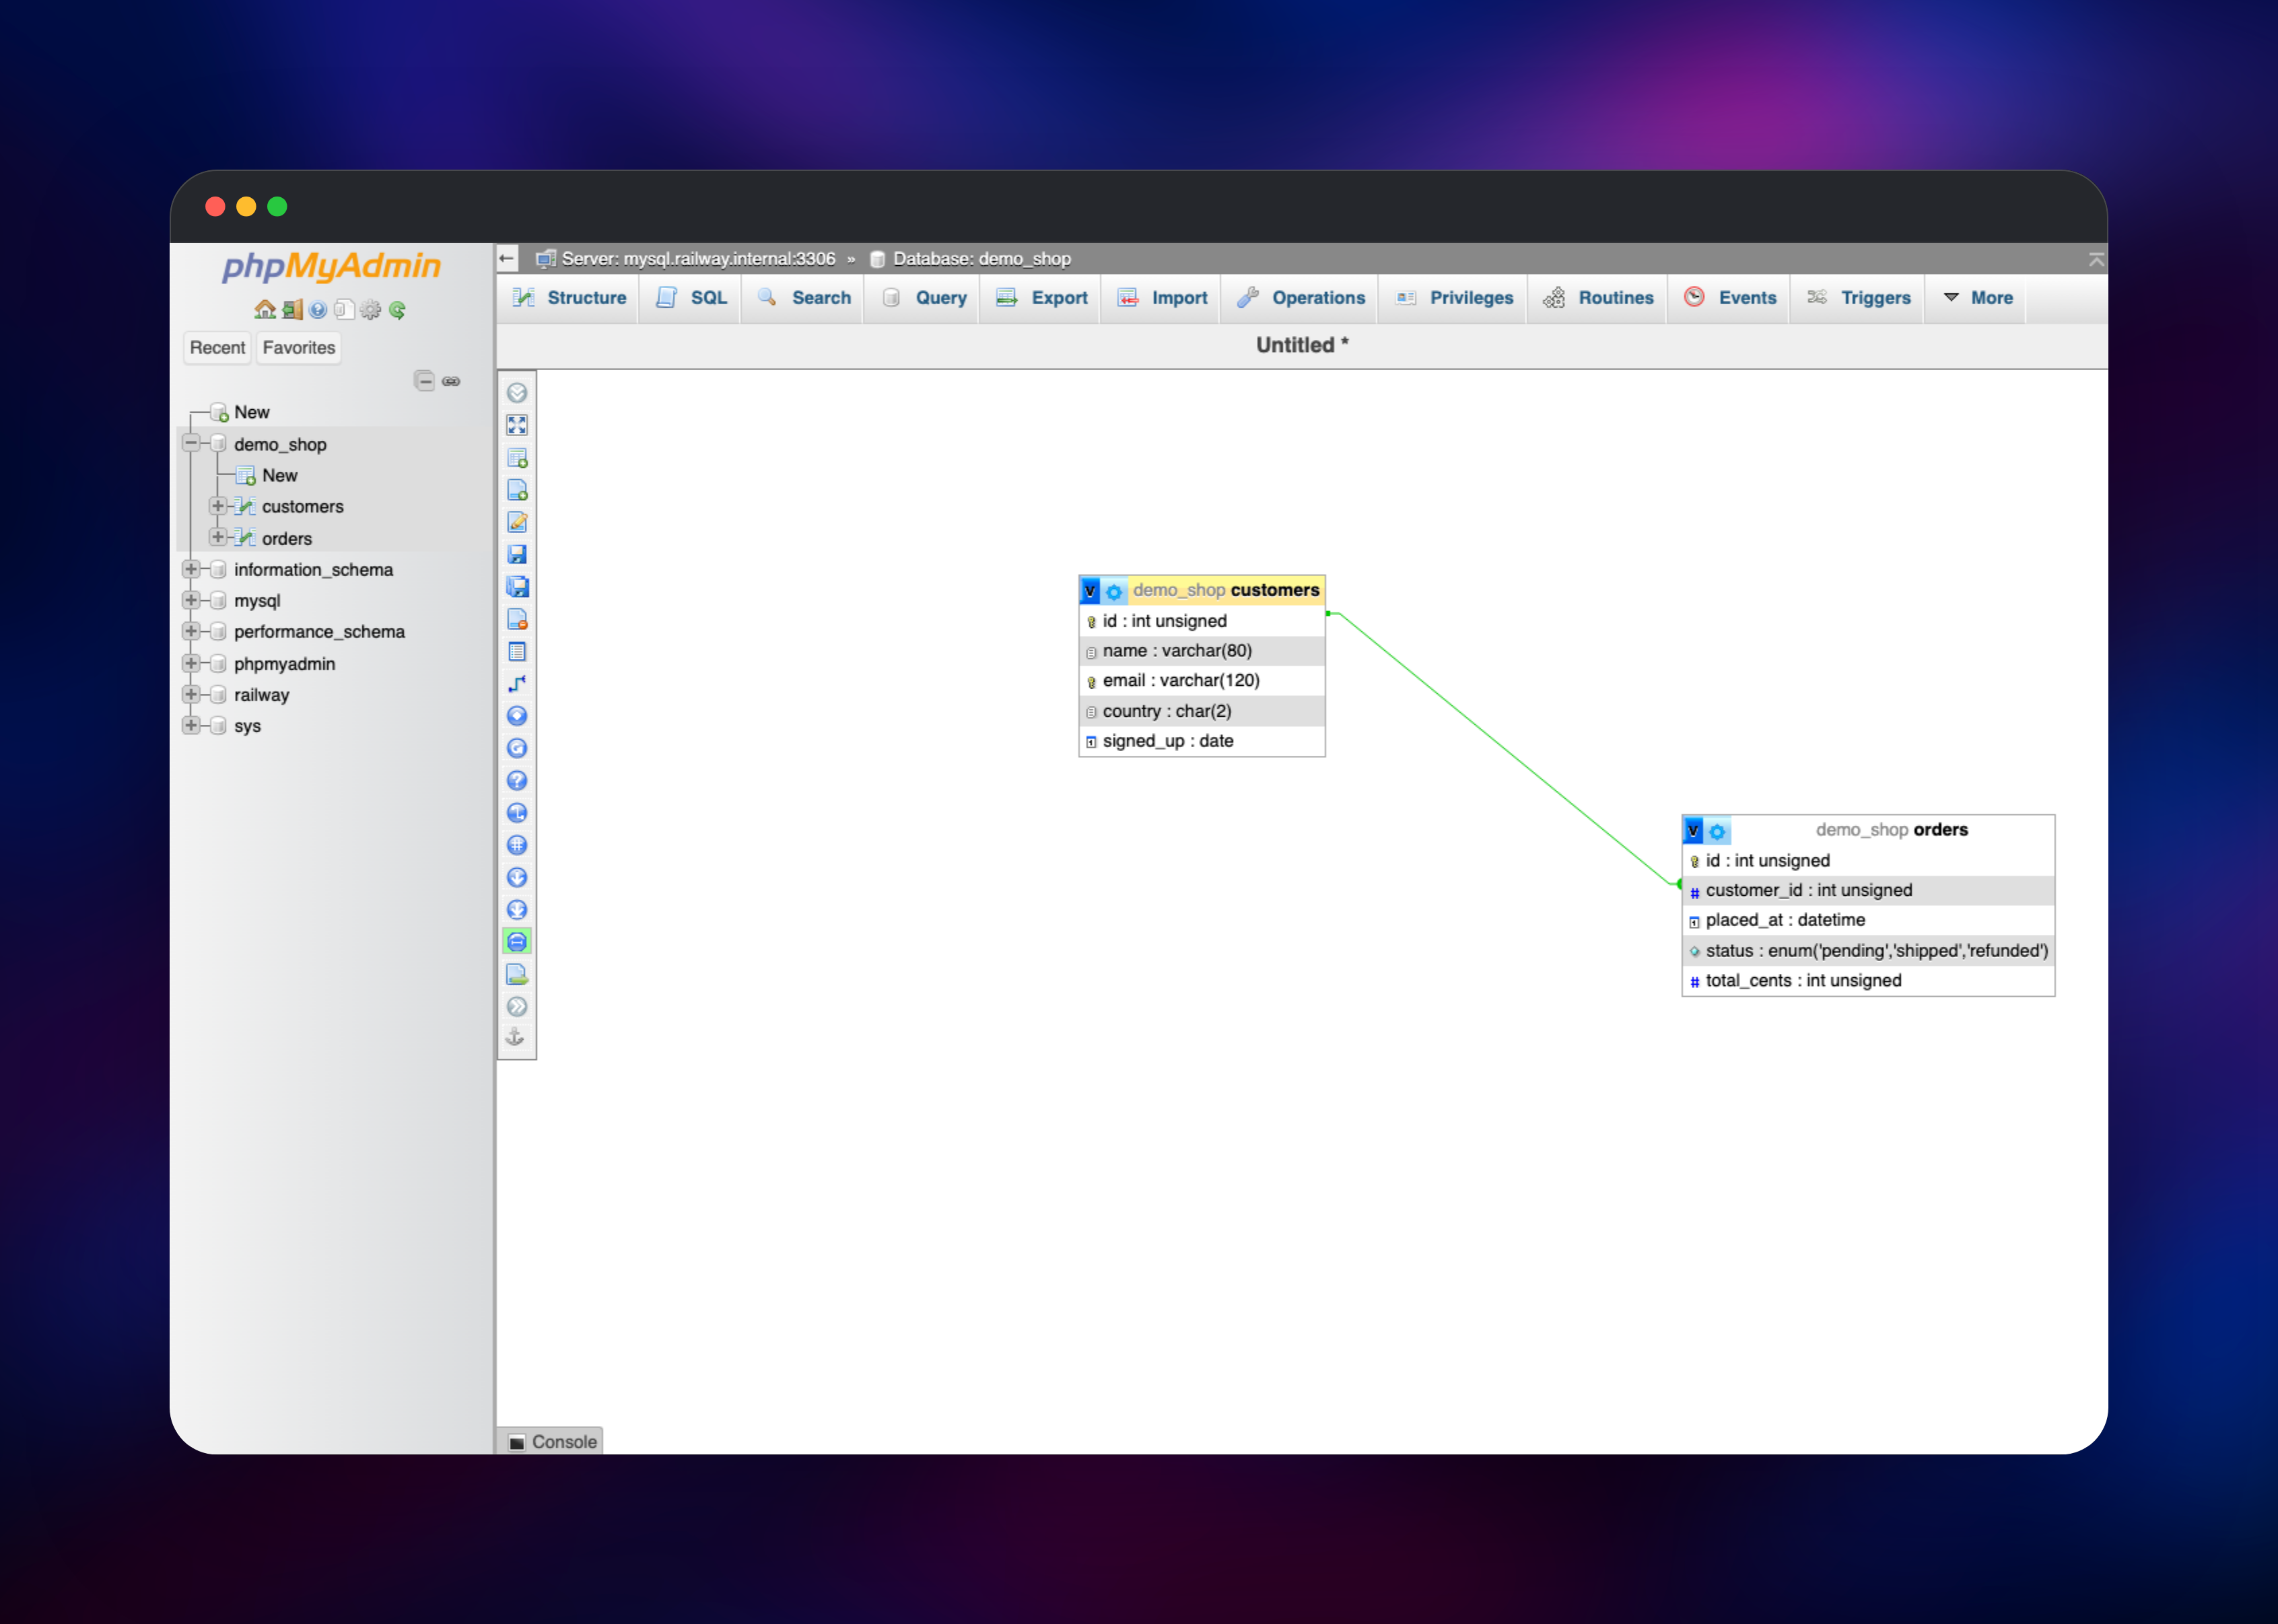Create a new designer page
Screen dimensions: 2278x1624
(x=517, y=490)
